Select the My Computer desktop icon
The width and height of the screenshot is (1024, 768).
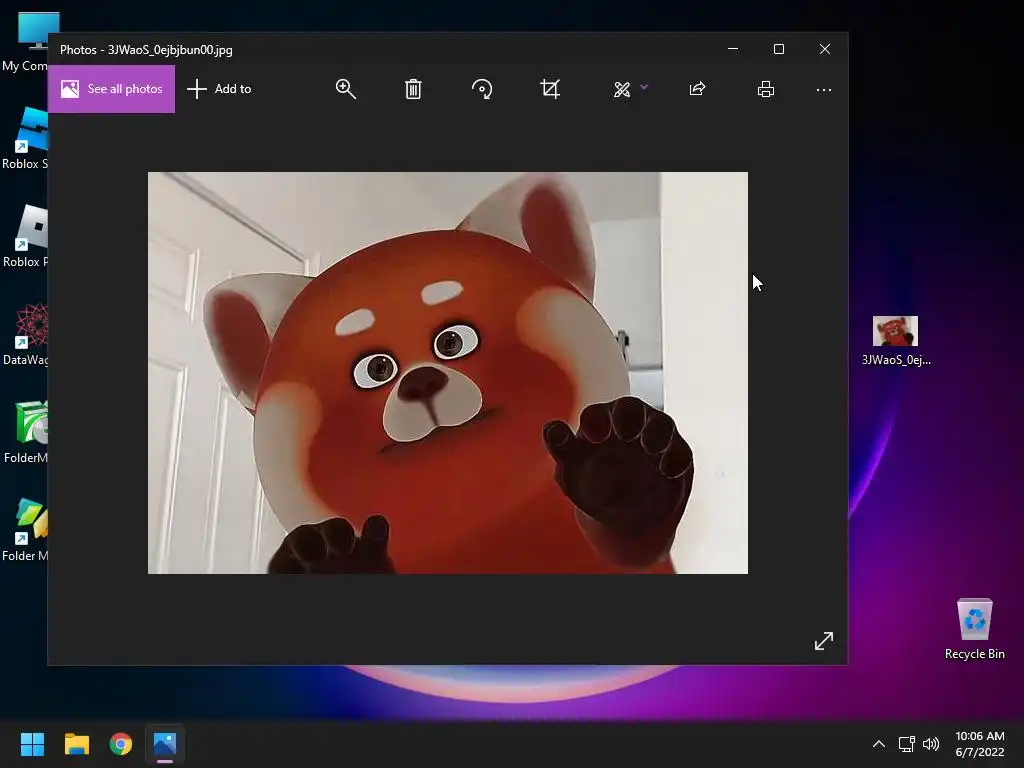tap(25, 42)
